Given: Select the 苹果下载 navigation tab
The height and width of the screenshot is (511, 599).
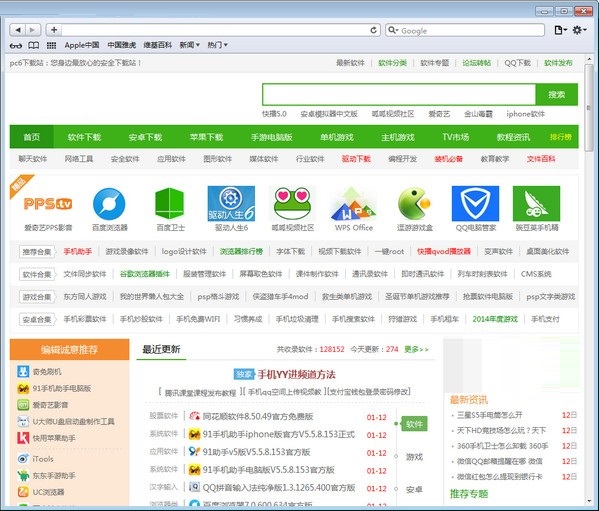Looking at the screenshot, I should point(206,137).
